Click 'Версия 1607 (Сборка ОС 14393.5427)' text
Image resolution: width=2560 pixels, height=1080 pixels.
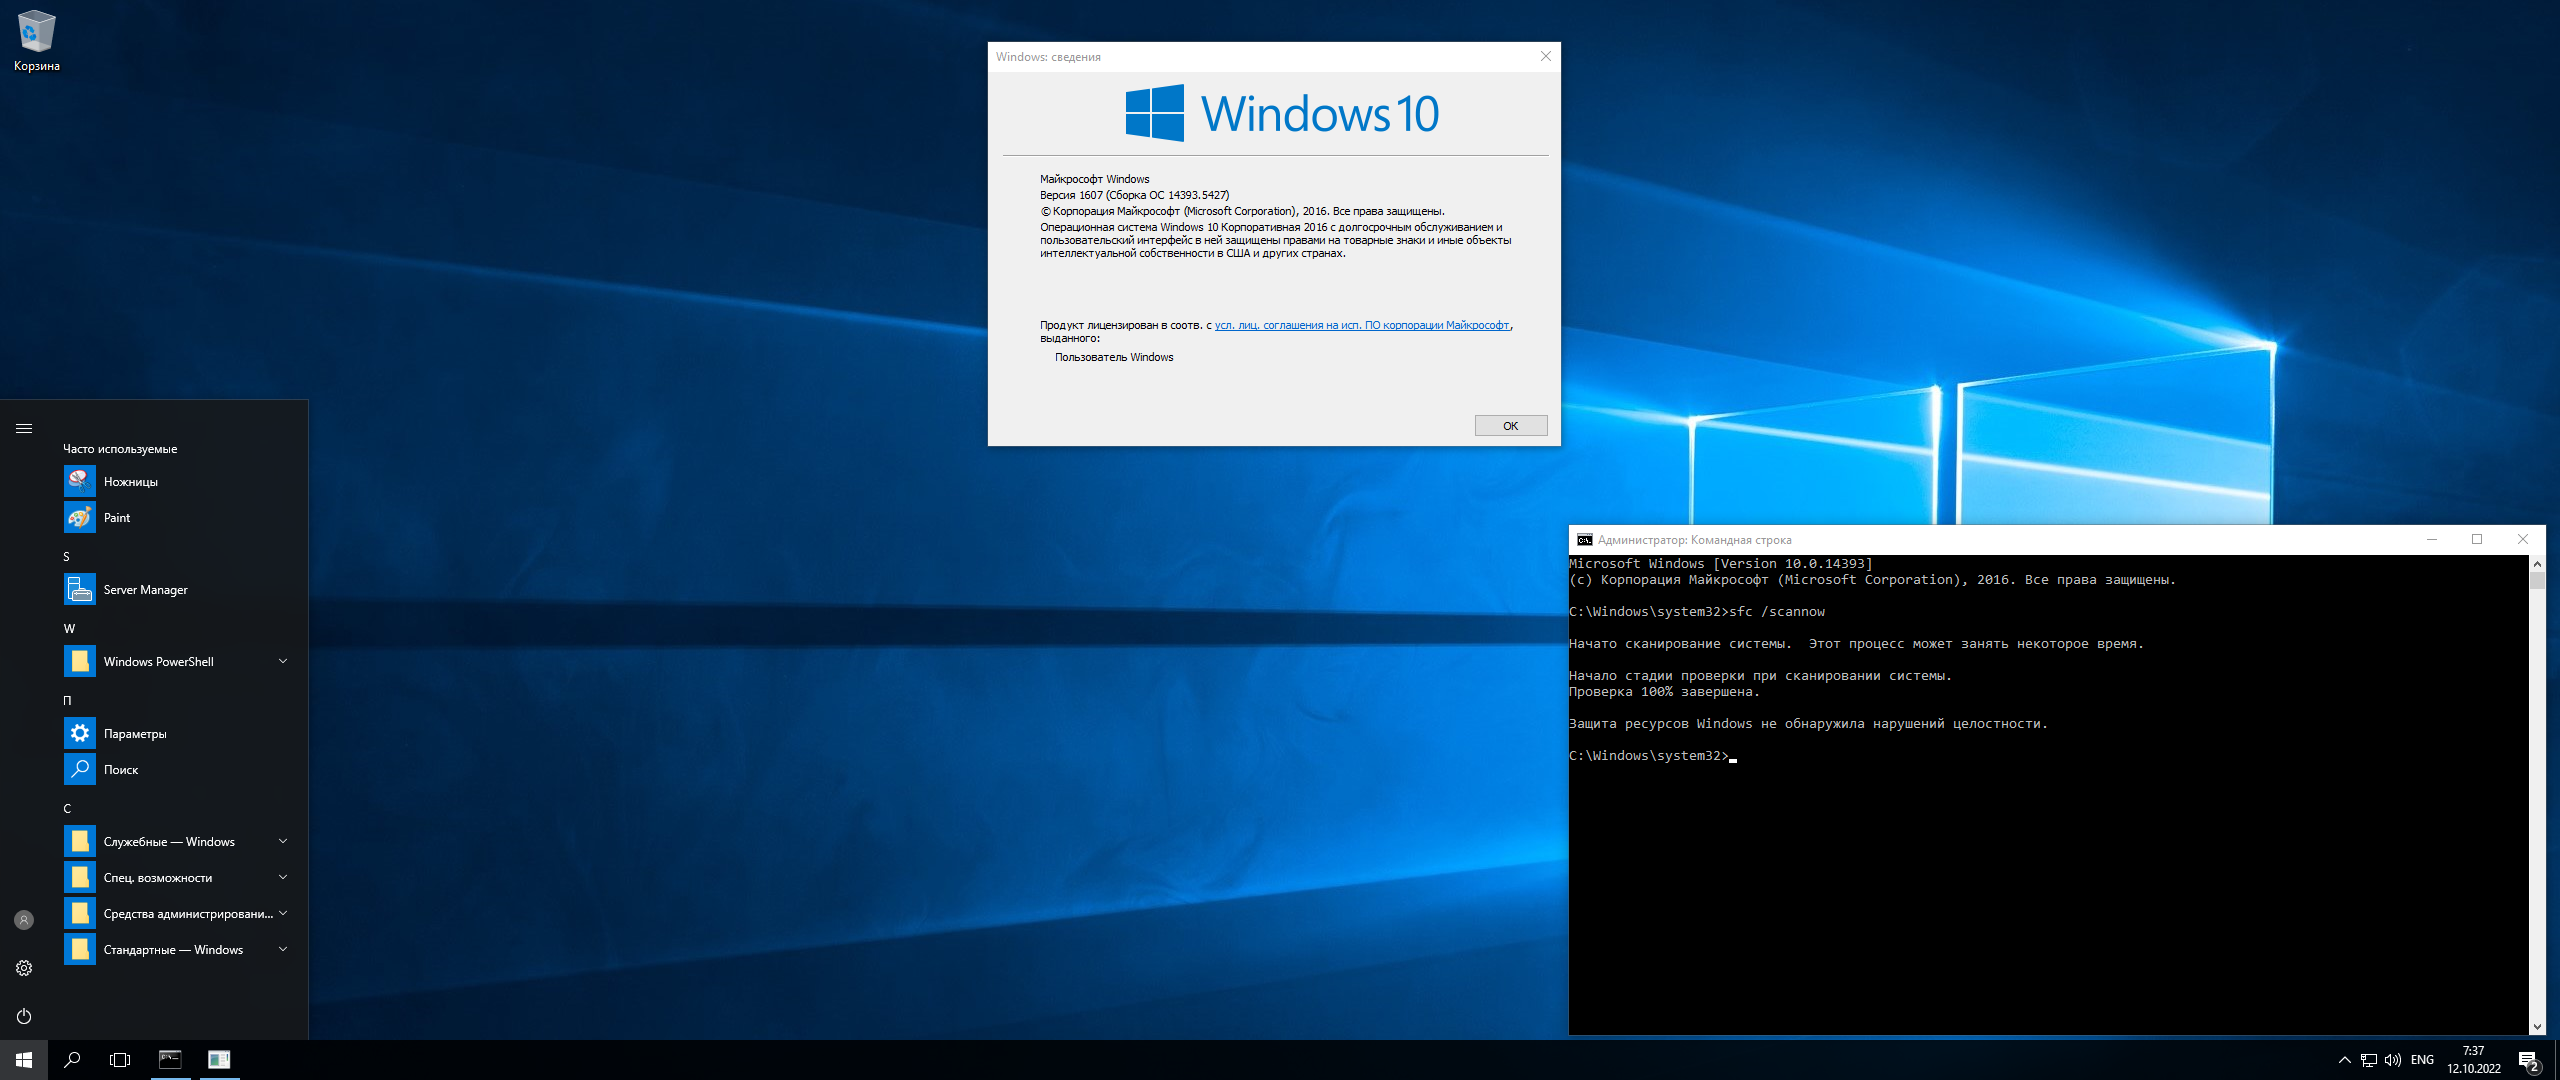tap(1134, 195)
